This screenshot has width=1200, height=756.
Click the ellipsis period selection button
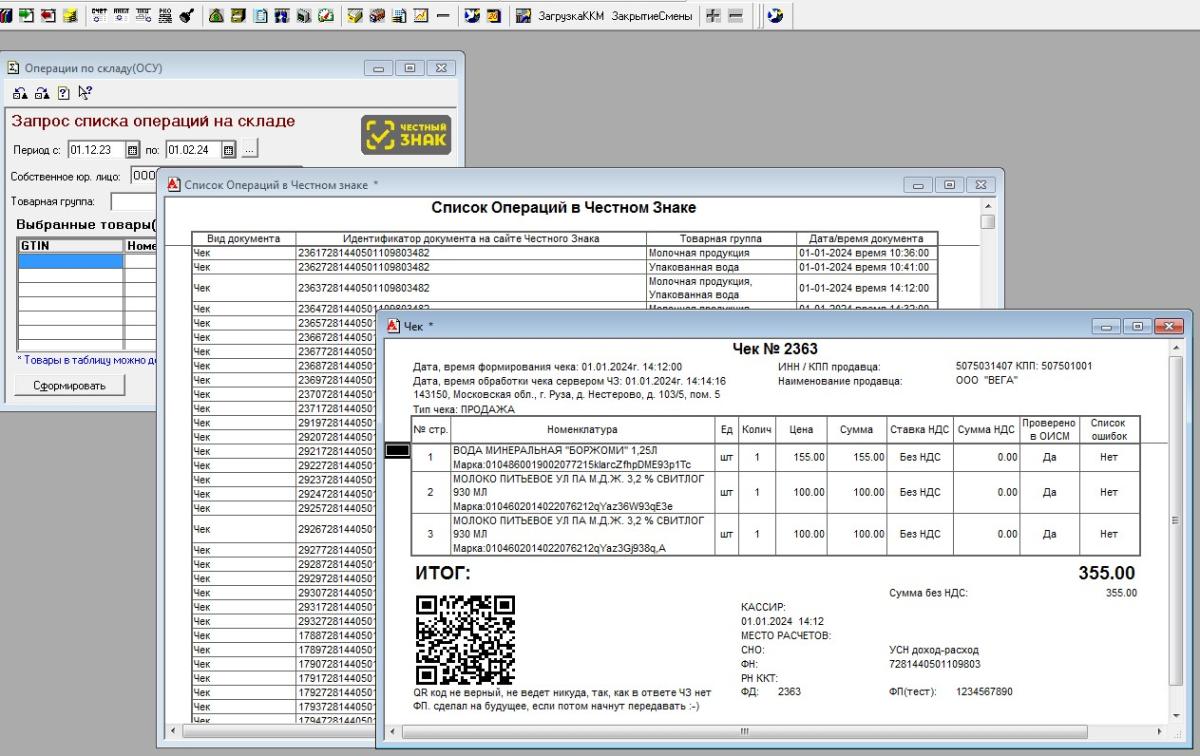[x=249, y=150]
